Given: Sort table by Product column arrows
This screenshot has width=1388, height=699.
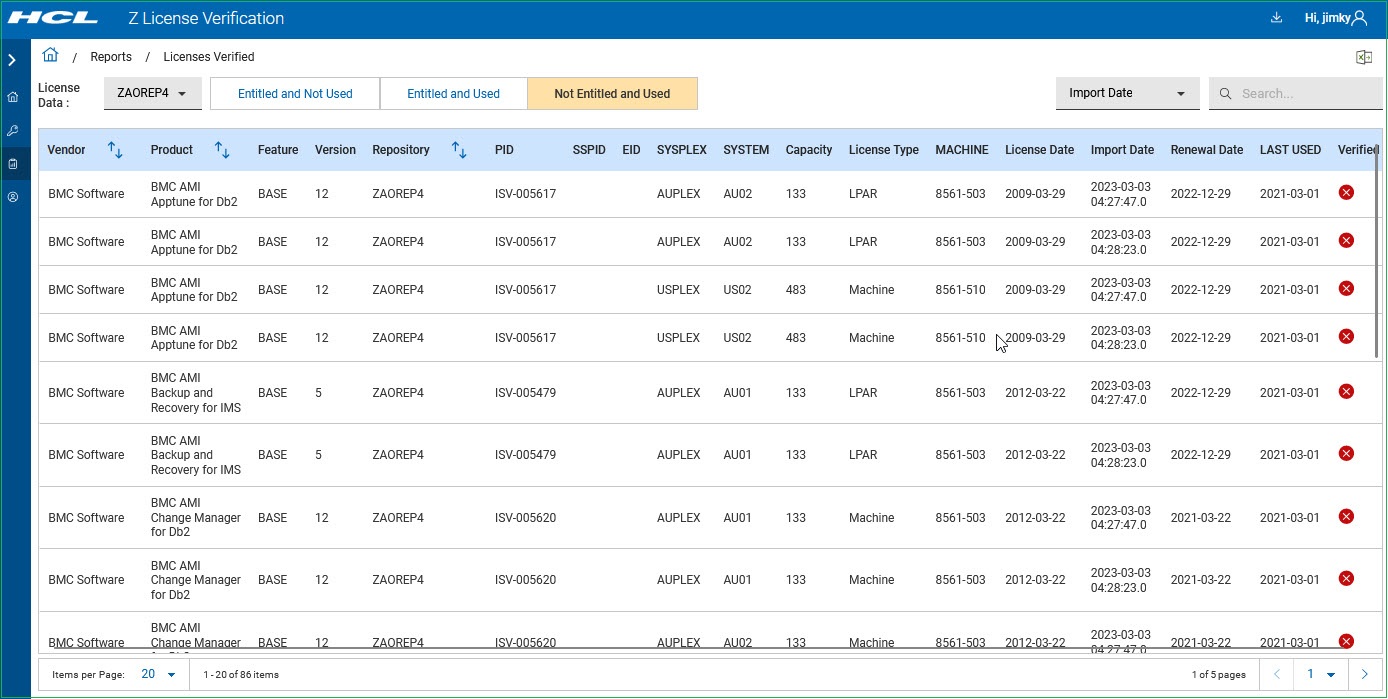Looking at the screenshot, I should [222, 150].
